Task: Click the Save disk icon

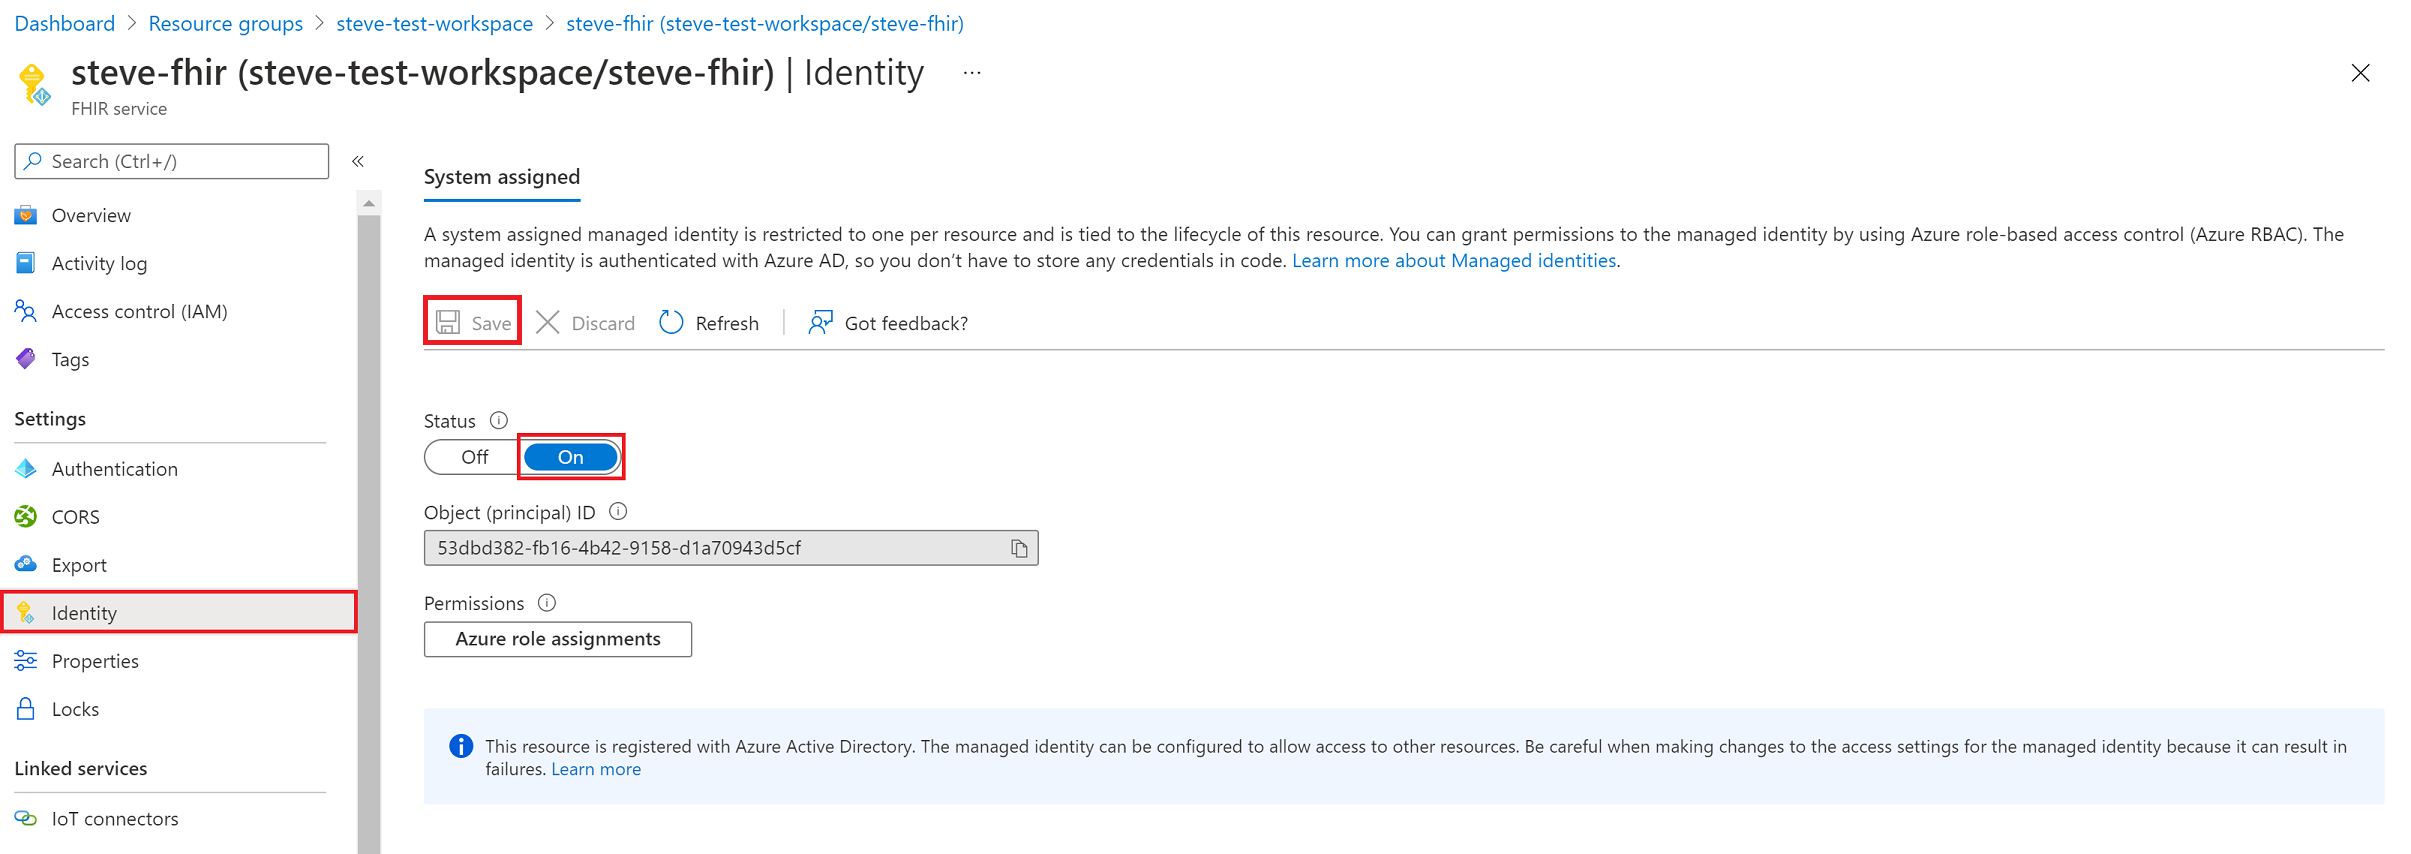Action: [x=448, y=322]
